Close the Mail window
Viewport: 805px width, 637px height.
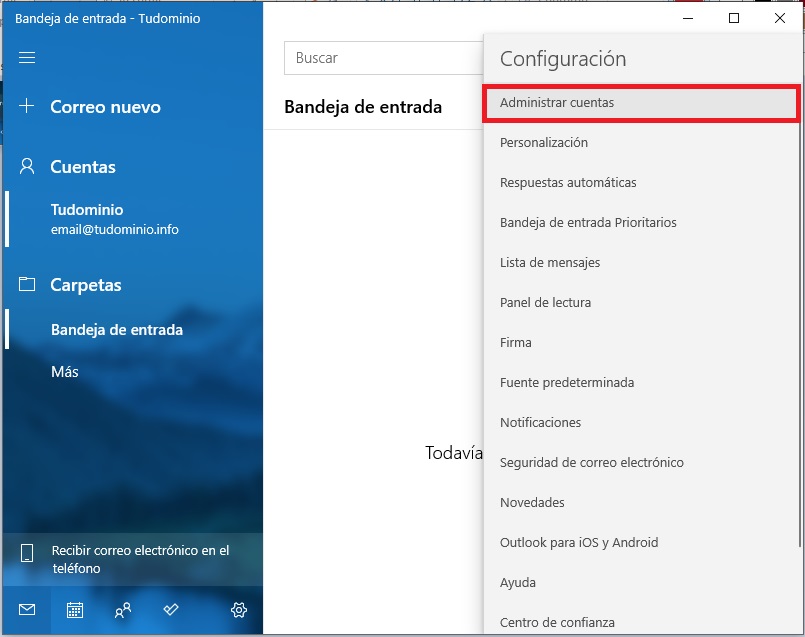pos(779,18)
